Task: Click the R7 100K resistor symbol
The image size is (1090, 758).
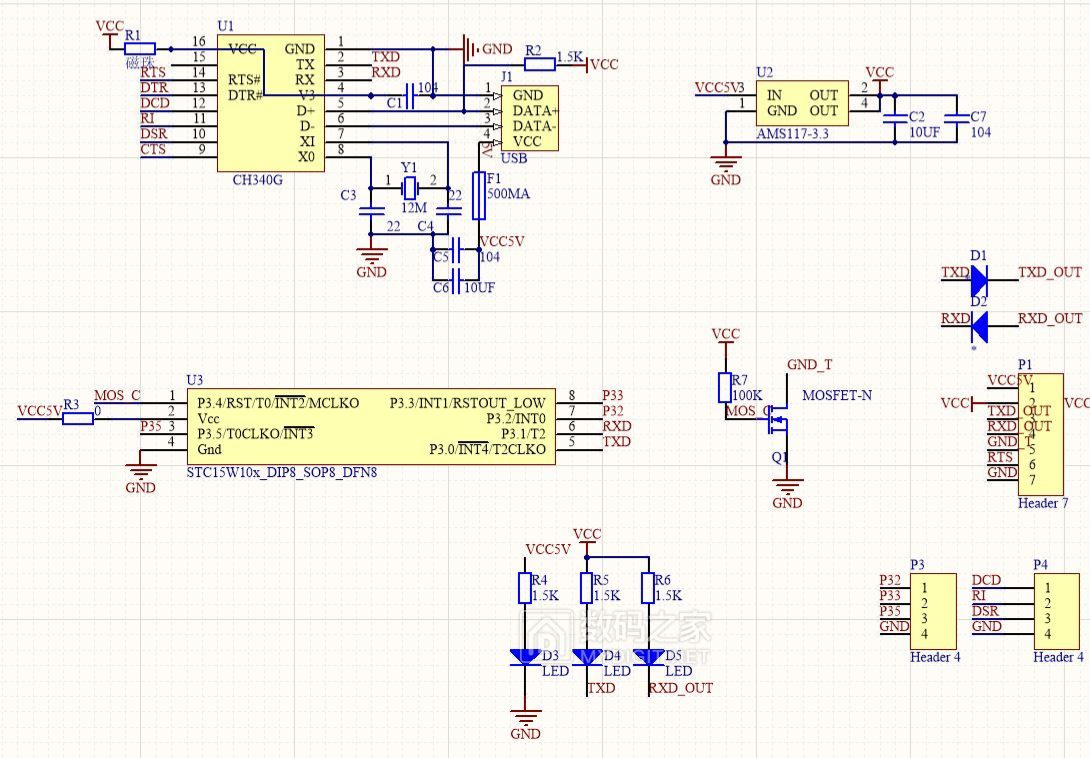Action: pyautogui.click(x=725, y=387)
